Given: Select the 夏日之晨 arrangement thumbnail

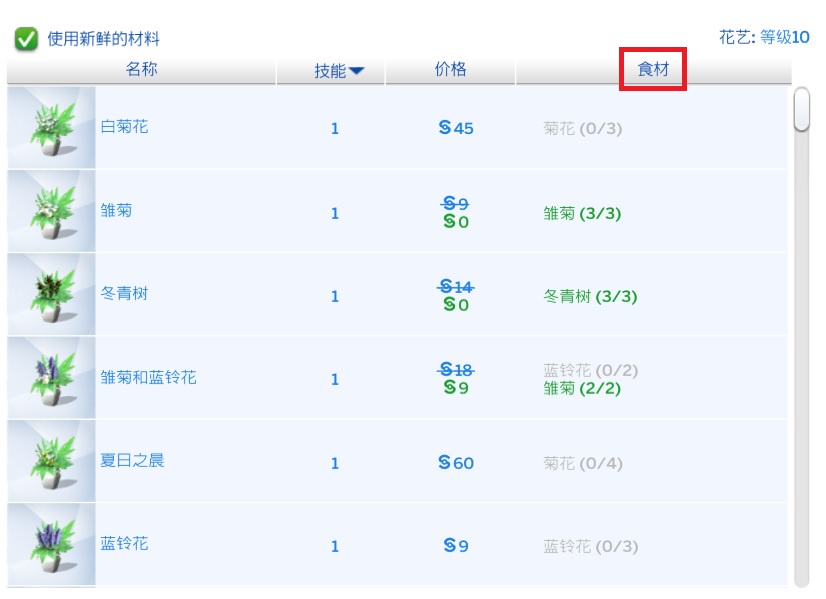Looking at the screenshot, I should (51, 462).
